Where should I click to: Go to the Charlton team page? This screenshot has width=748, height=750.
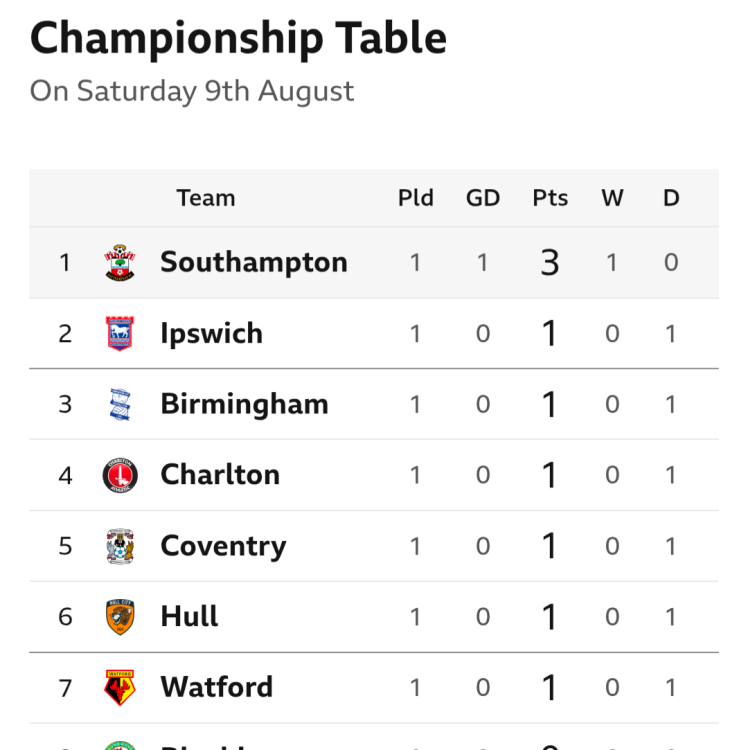(220, 474)
